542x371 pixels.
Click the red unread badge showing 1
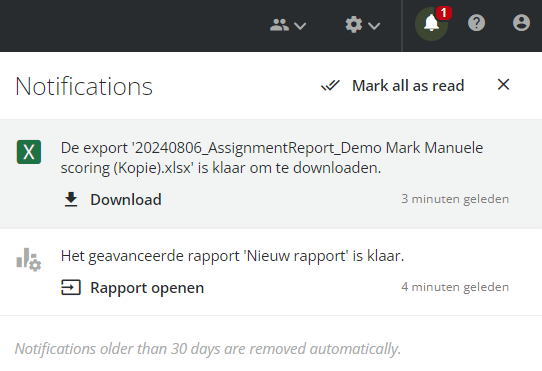(x=444, y=13)
